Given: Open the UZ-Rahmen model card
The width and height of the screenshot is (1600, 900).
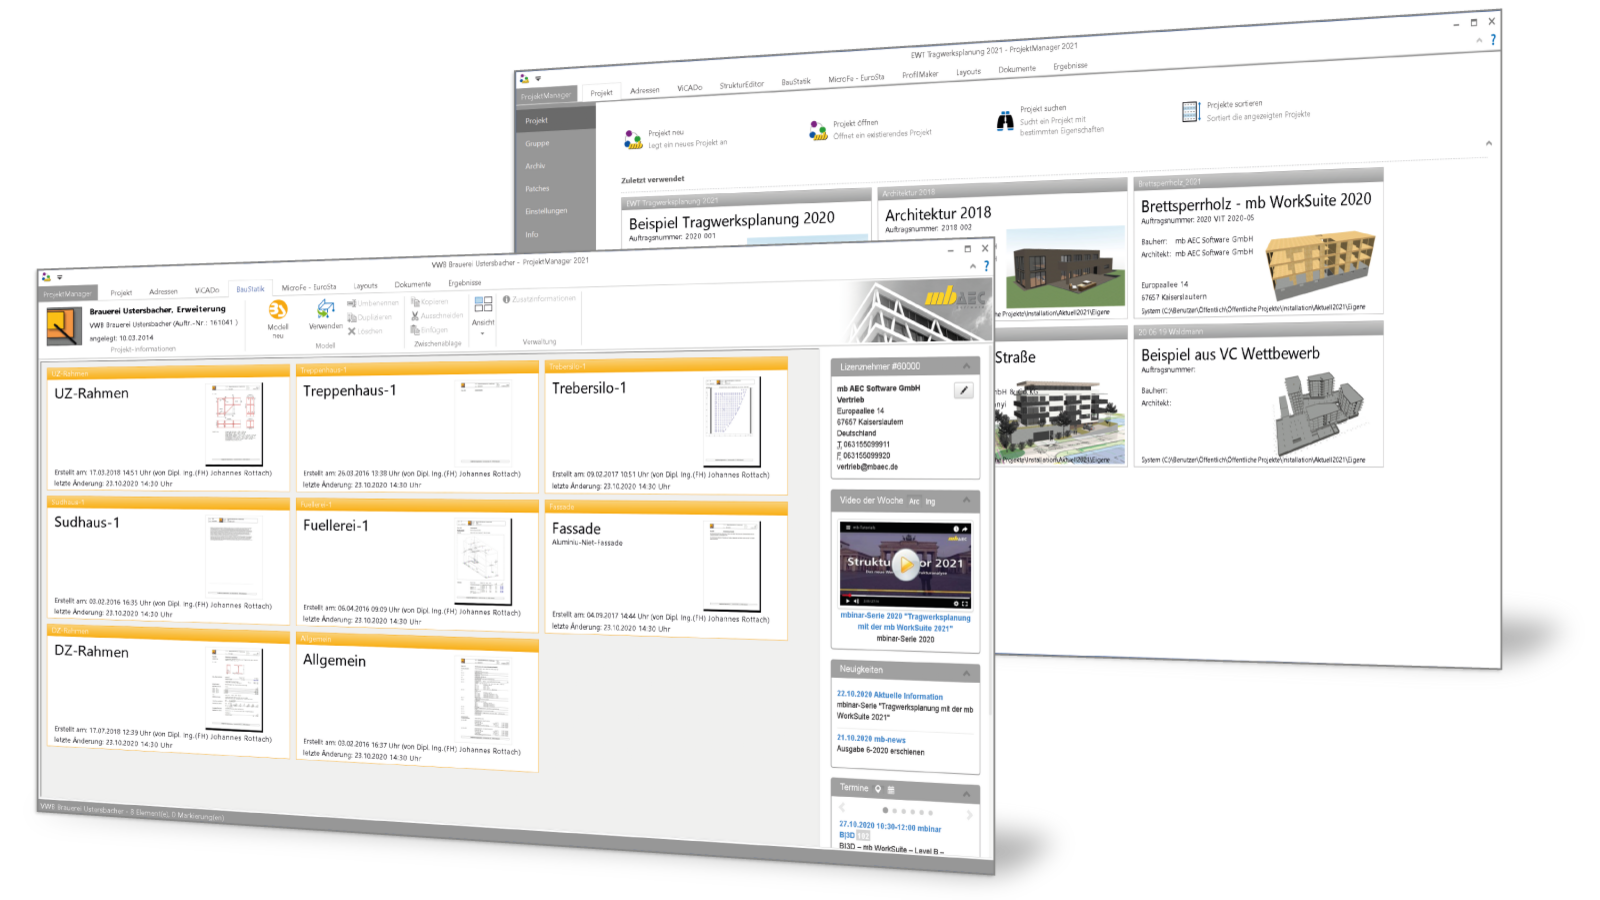Looking at the screenshot, I should pyautogui.click(x=167, y=428).
